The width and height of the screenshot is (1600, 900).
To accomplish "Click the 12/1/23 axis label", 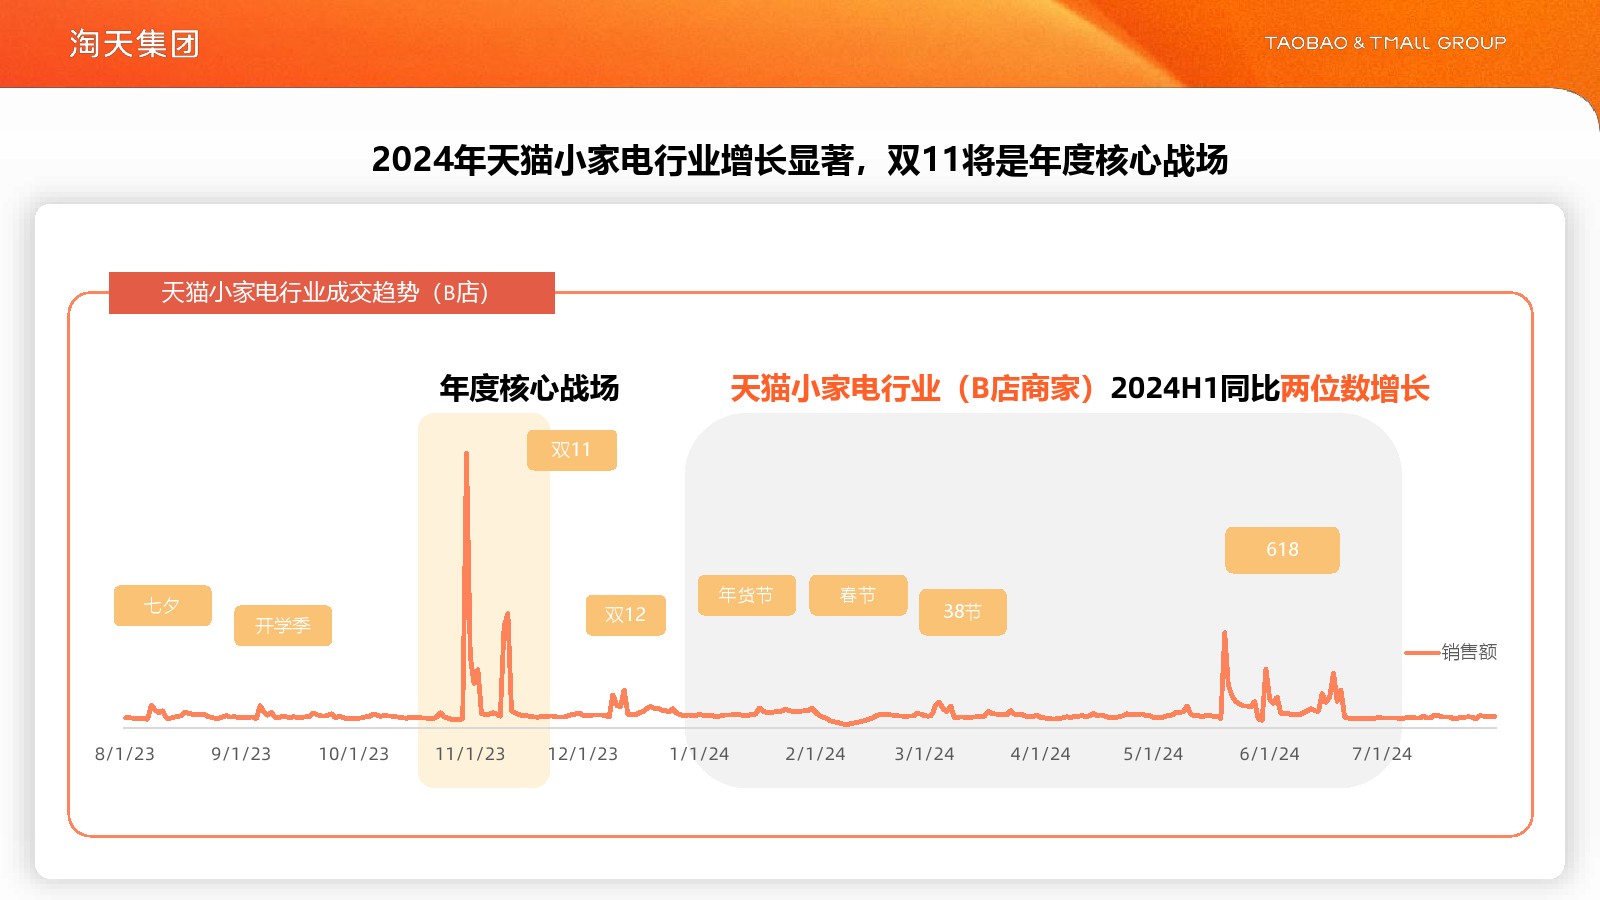I will tap(583, 754).
